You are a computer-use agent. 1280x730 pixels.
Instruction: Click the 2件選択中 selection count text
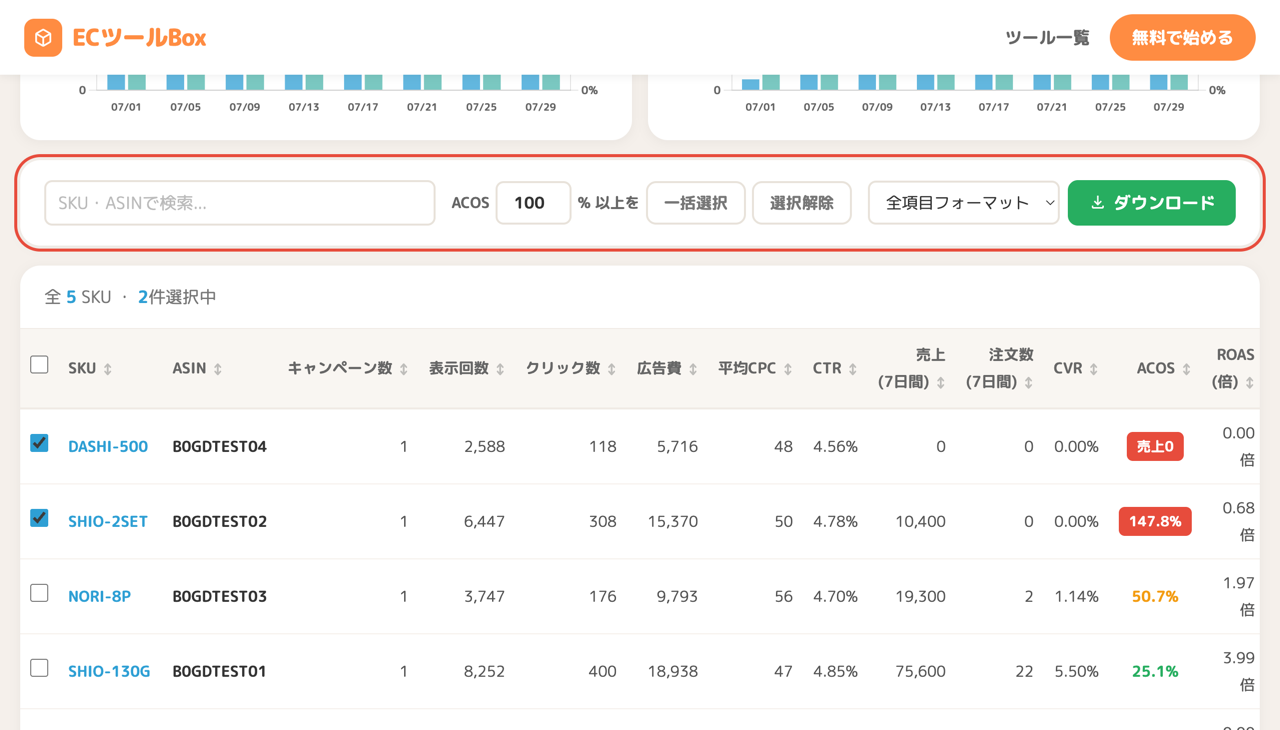tap(177, 297)
